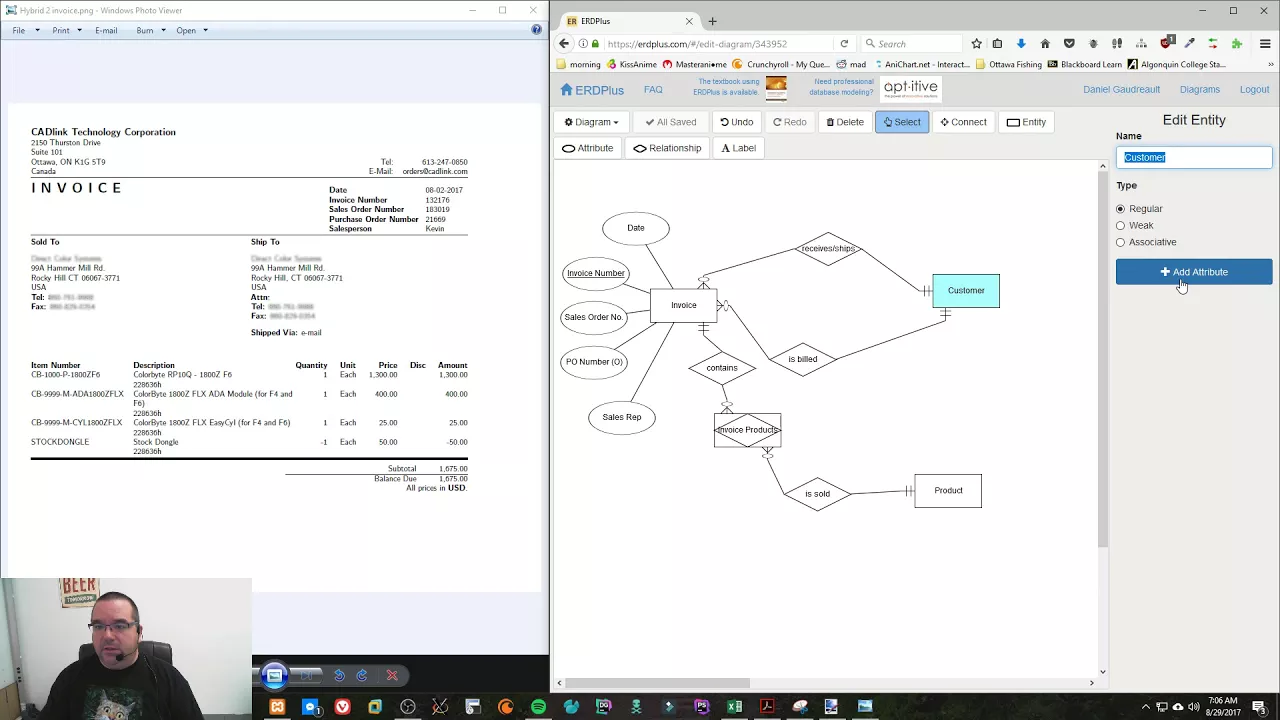Screen dimensions: 1280x720
Task: Select the receives/ships relationship diamond
Action: point(828,248)
